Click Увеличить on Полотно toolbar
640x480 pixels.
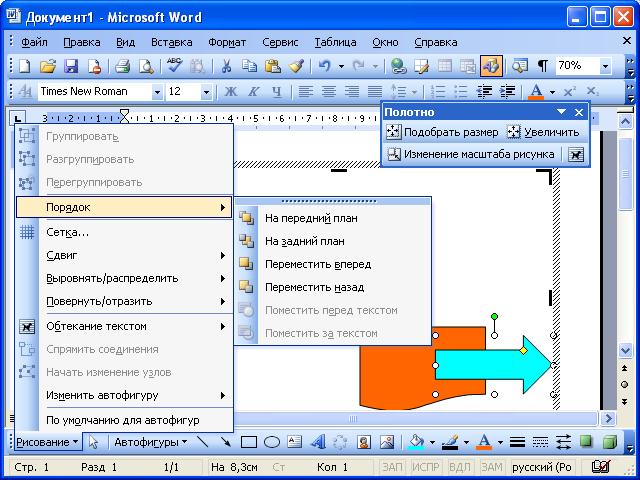pyautogui.click(x=544, y=132)
